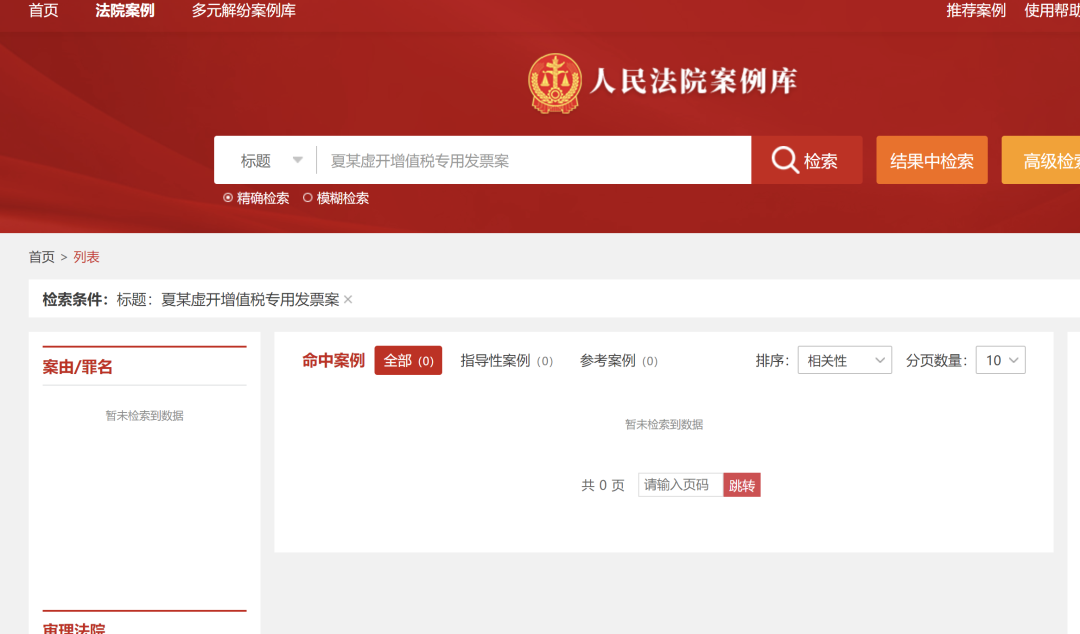Select the 模糊检索 radio option
Viewport: 1080px width, 634px height.
click(308, 198)
